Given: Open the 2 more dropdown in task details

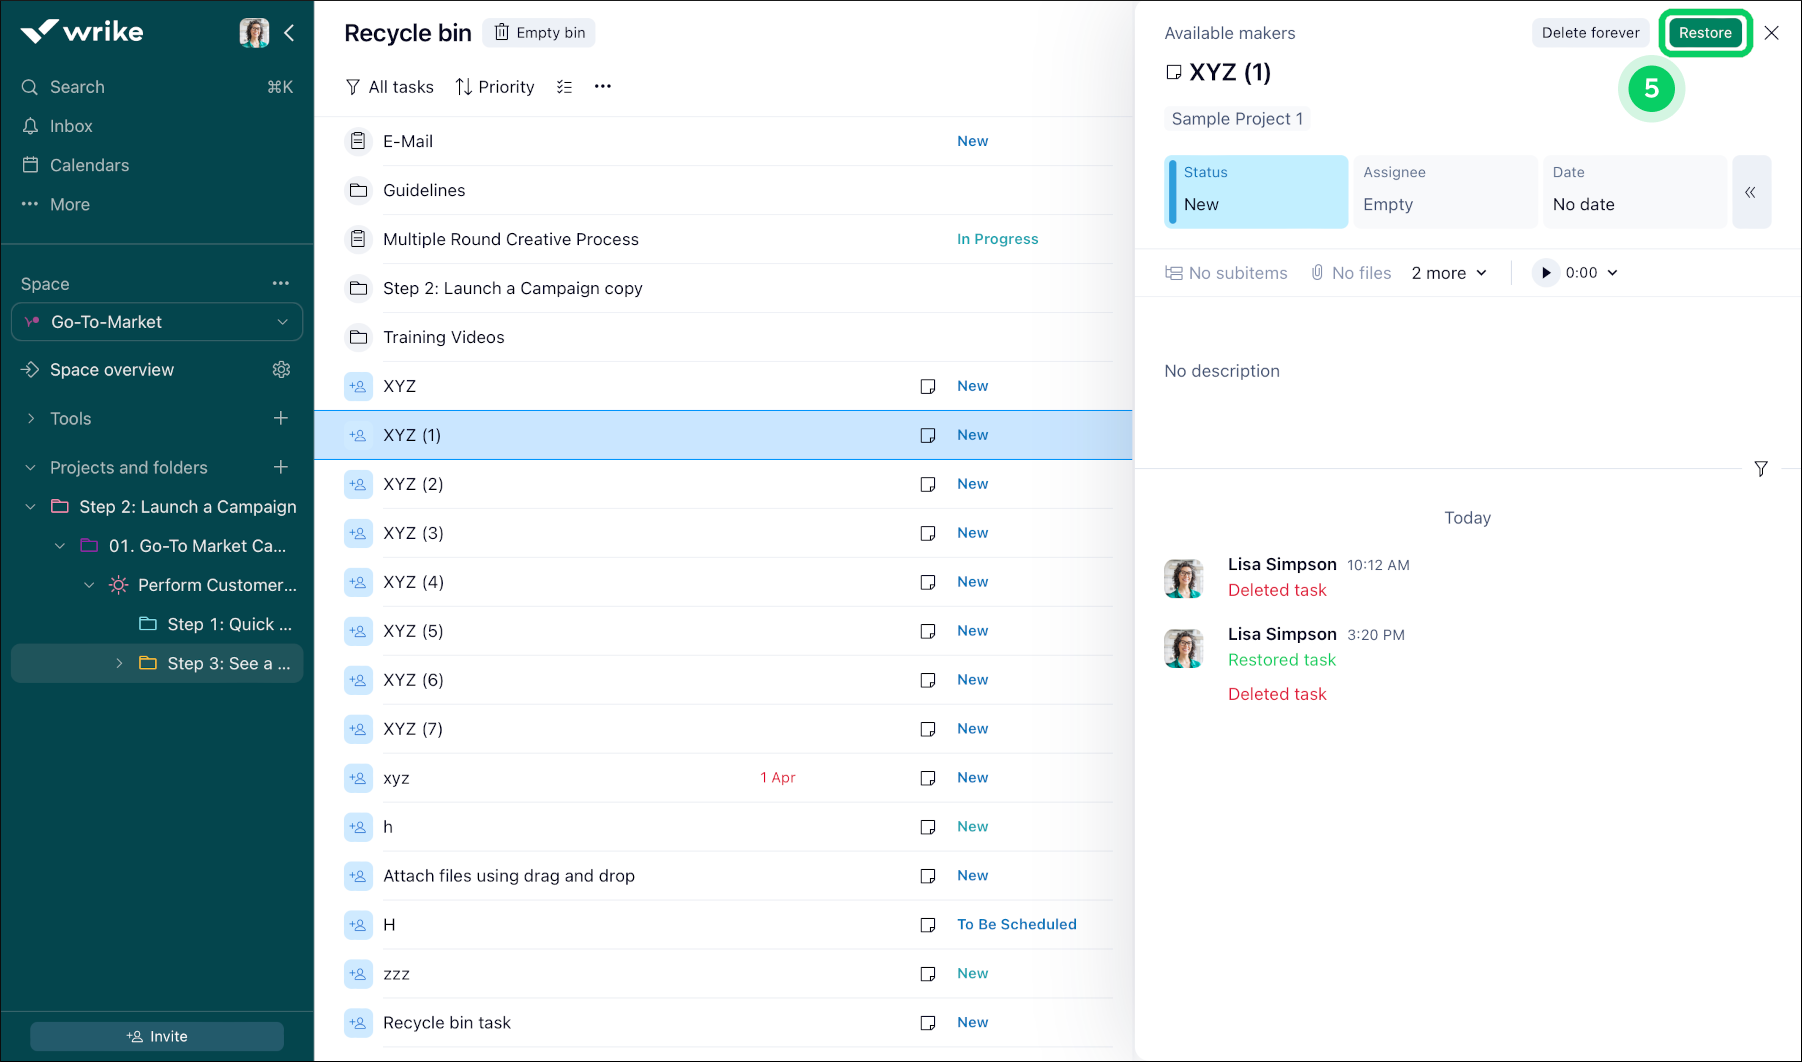Looking at the screenshot, I should (1448, 272).
